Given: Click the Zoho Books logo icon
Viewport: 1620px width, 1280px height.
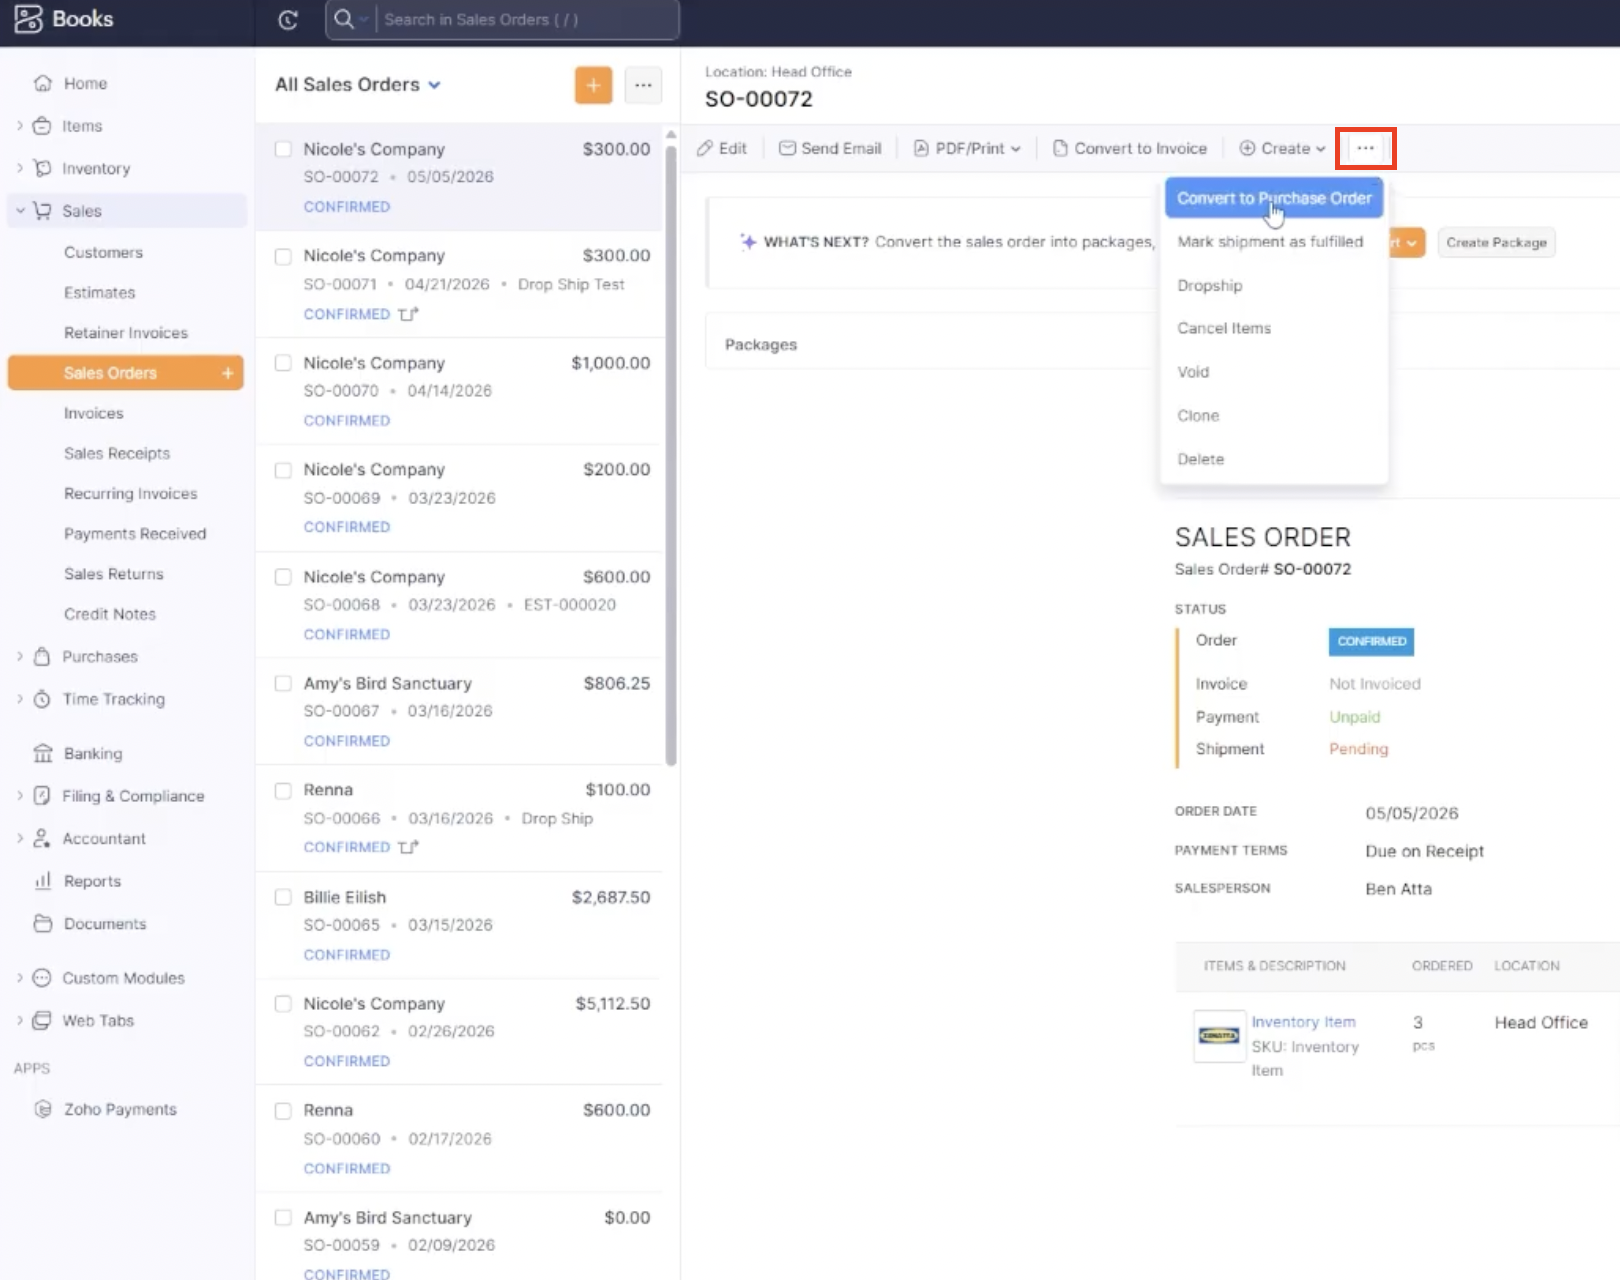Looking at the screenshot, I should tap(28, 18).
